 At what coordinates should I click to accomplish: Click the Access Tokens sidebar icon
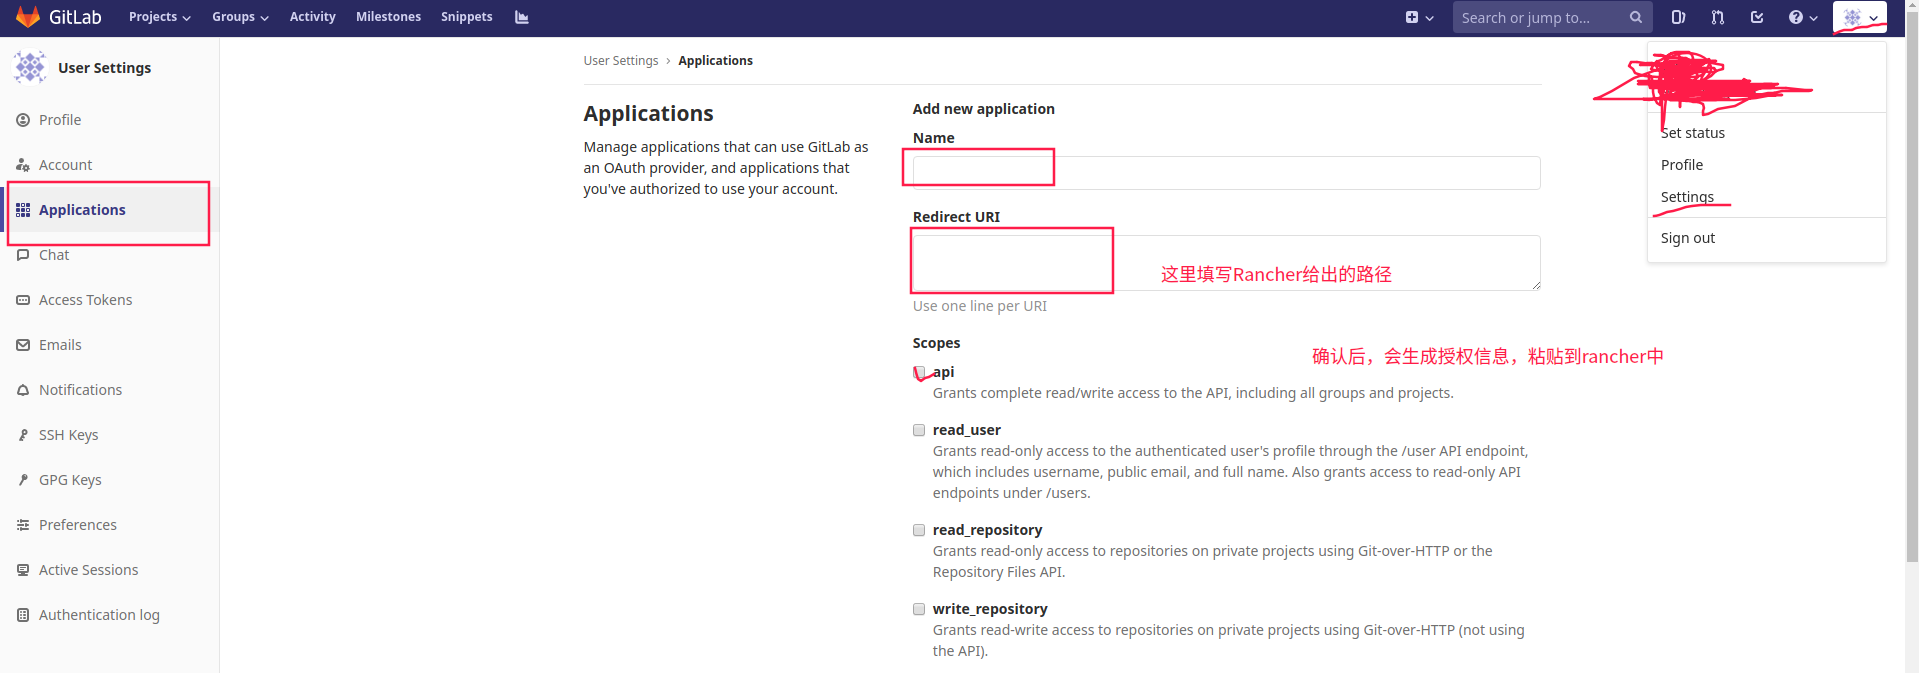point(23,300)
